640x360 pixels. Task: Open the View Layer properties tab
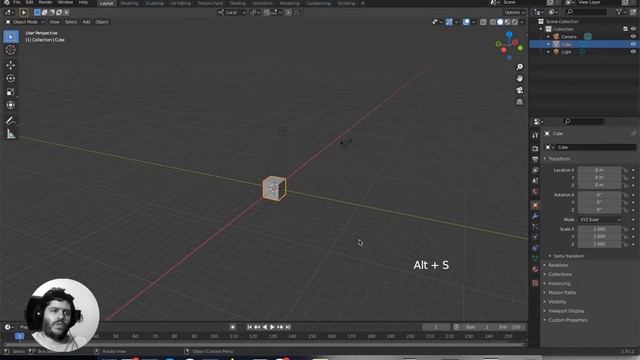pyautogui.click(x=535, y=170)
